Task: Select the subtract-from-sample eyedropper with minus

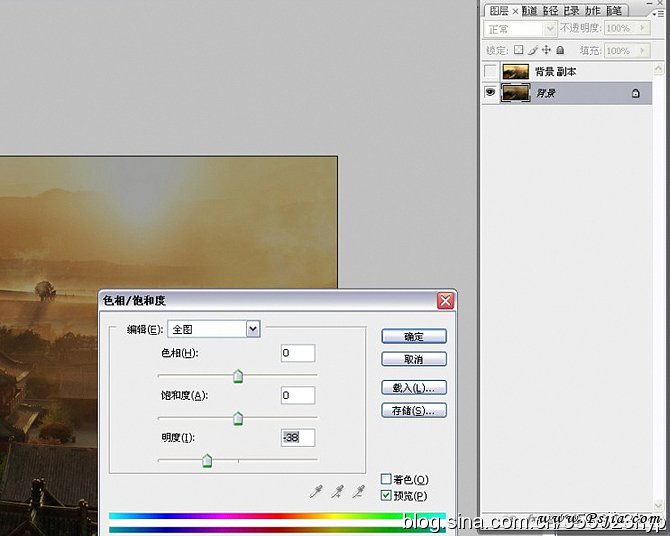Action: click(x=358, y=492)
